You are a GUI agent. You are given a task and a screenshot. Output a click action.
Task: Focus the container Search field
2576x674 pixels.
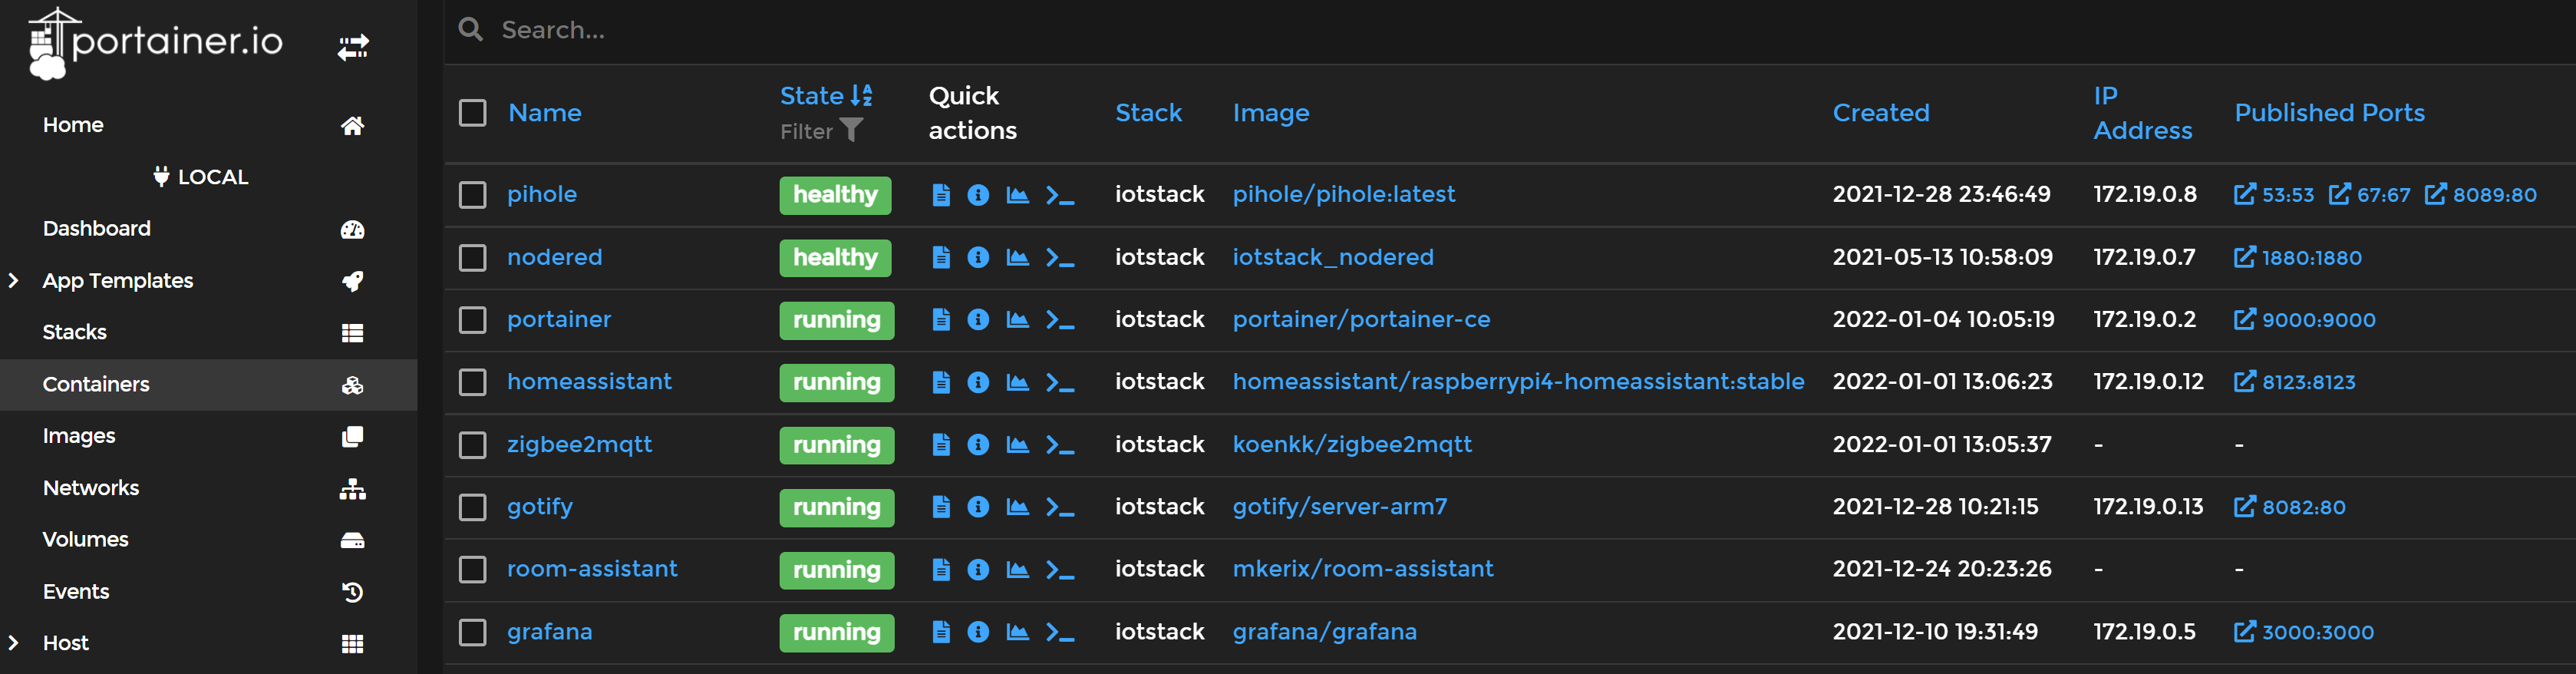click(1510, 30)
